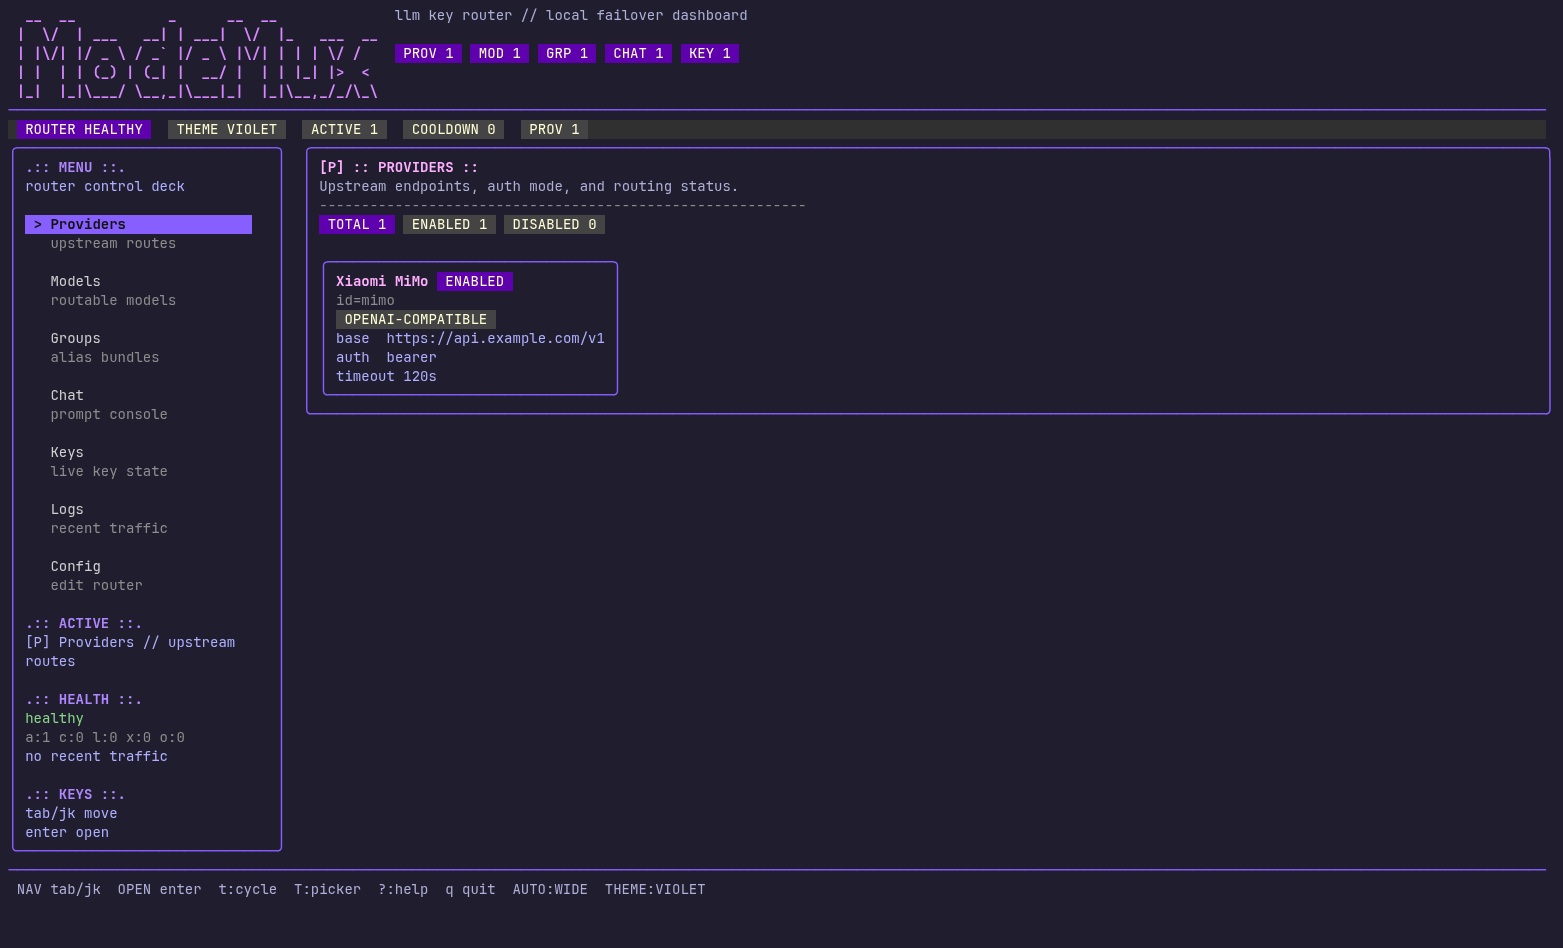Click OPEN enter in the footer
The image size is (1563, 948).
pos(159,889)
